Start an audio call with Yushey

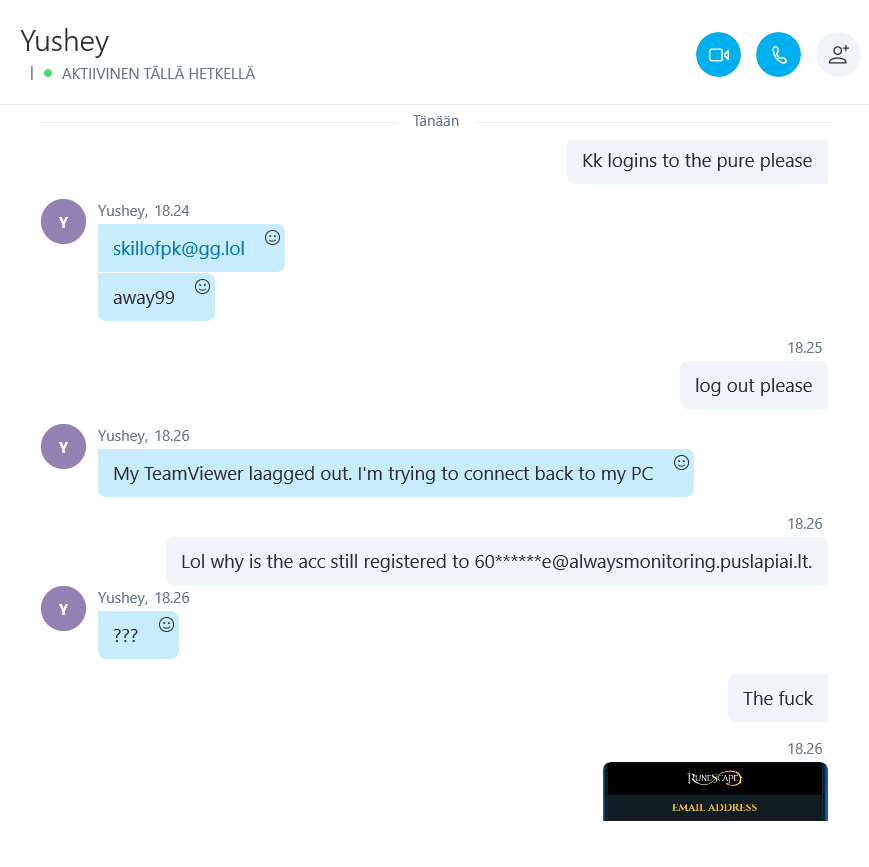click(x=778, y=54)
